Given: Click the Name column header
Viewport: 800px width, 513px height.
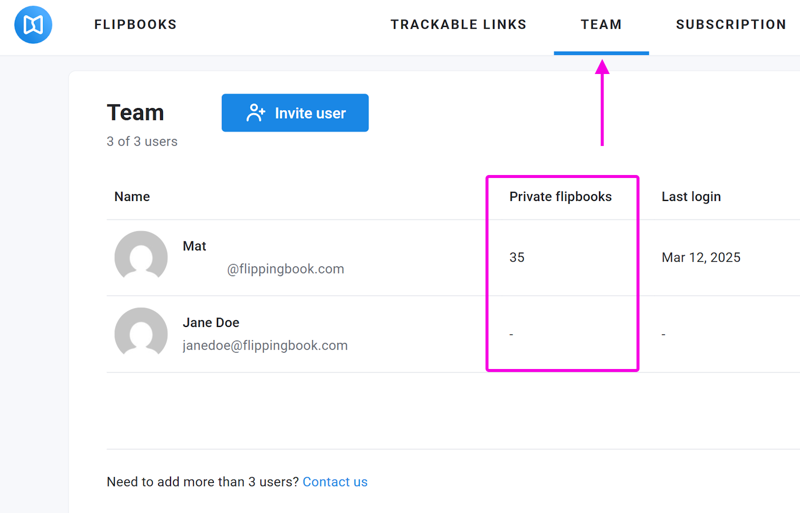Looking at the screenshot, I should [x=132, y=197].
